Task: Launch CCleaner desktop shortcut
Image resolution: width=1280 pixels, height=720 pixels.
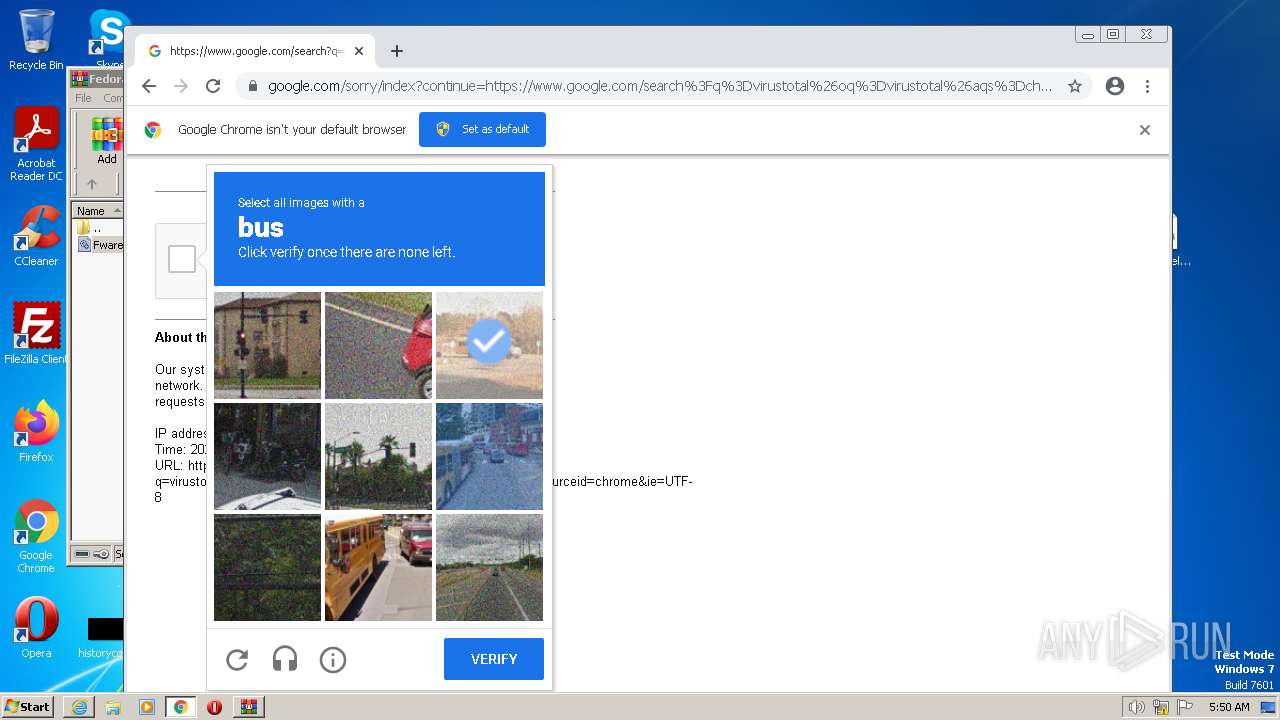Action: coord(36,236)
